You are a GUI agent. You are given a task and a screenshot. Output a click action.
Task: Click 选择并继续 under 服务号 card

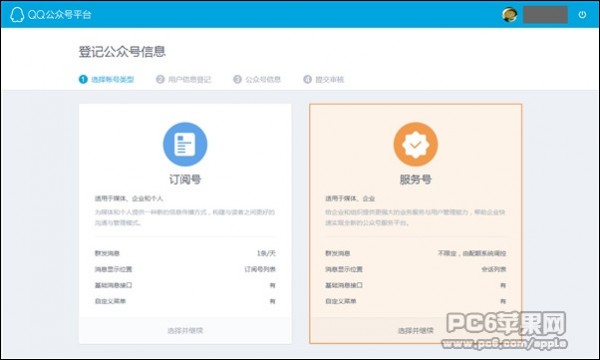coord(416,331)
